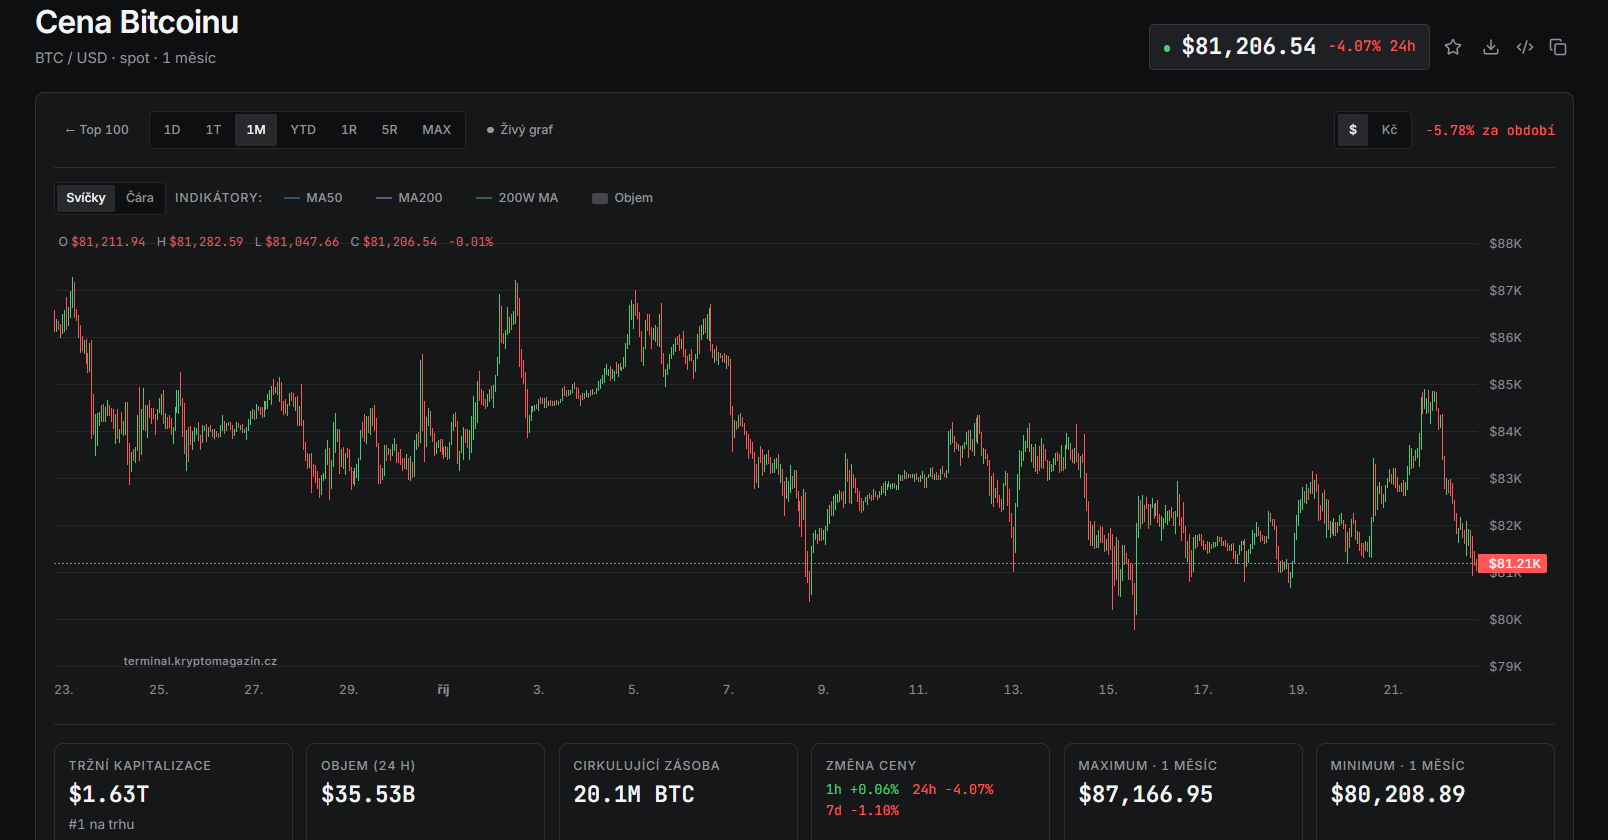Toggle the Živý graf live indicator
The height and width of the screenshot is (840, 1608).
point(520,130)
